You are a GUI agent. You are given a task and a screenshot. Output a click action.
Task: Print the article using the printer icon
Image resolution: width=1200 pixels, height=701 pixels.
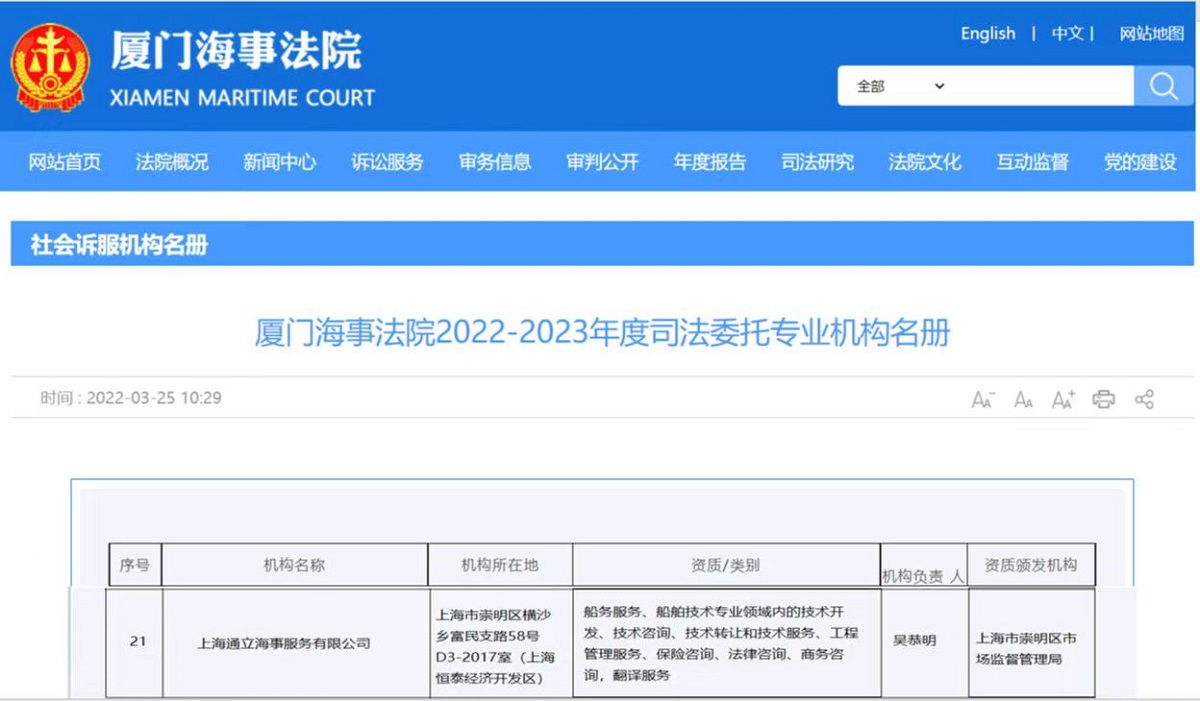coord(1103,398)
